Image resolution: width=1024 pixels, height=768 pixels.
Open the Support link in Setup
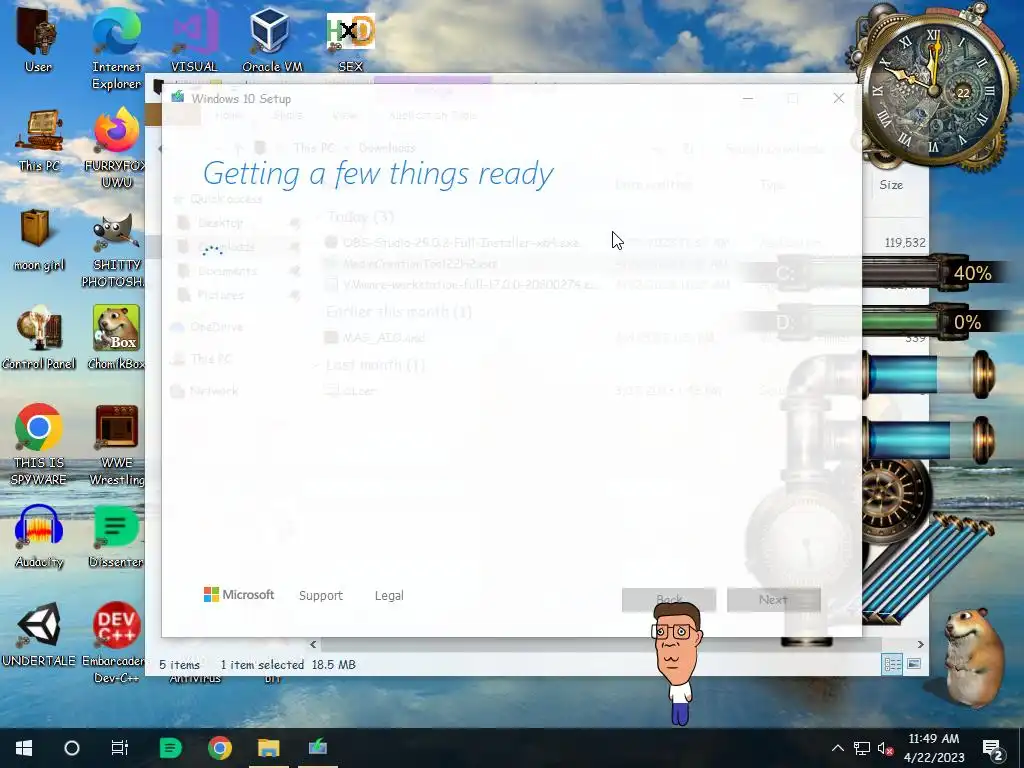(321, 596)
